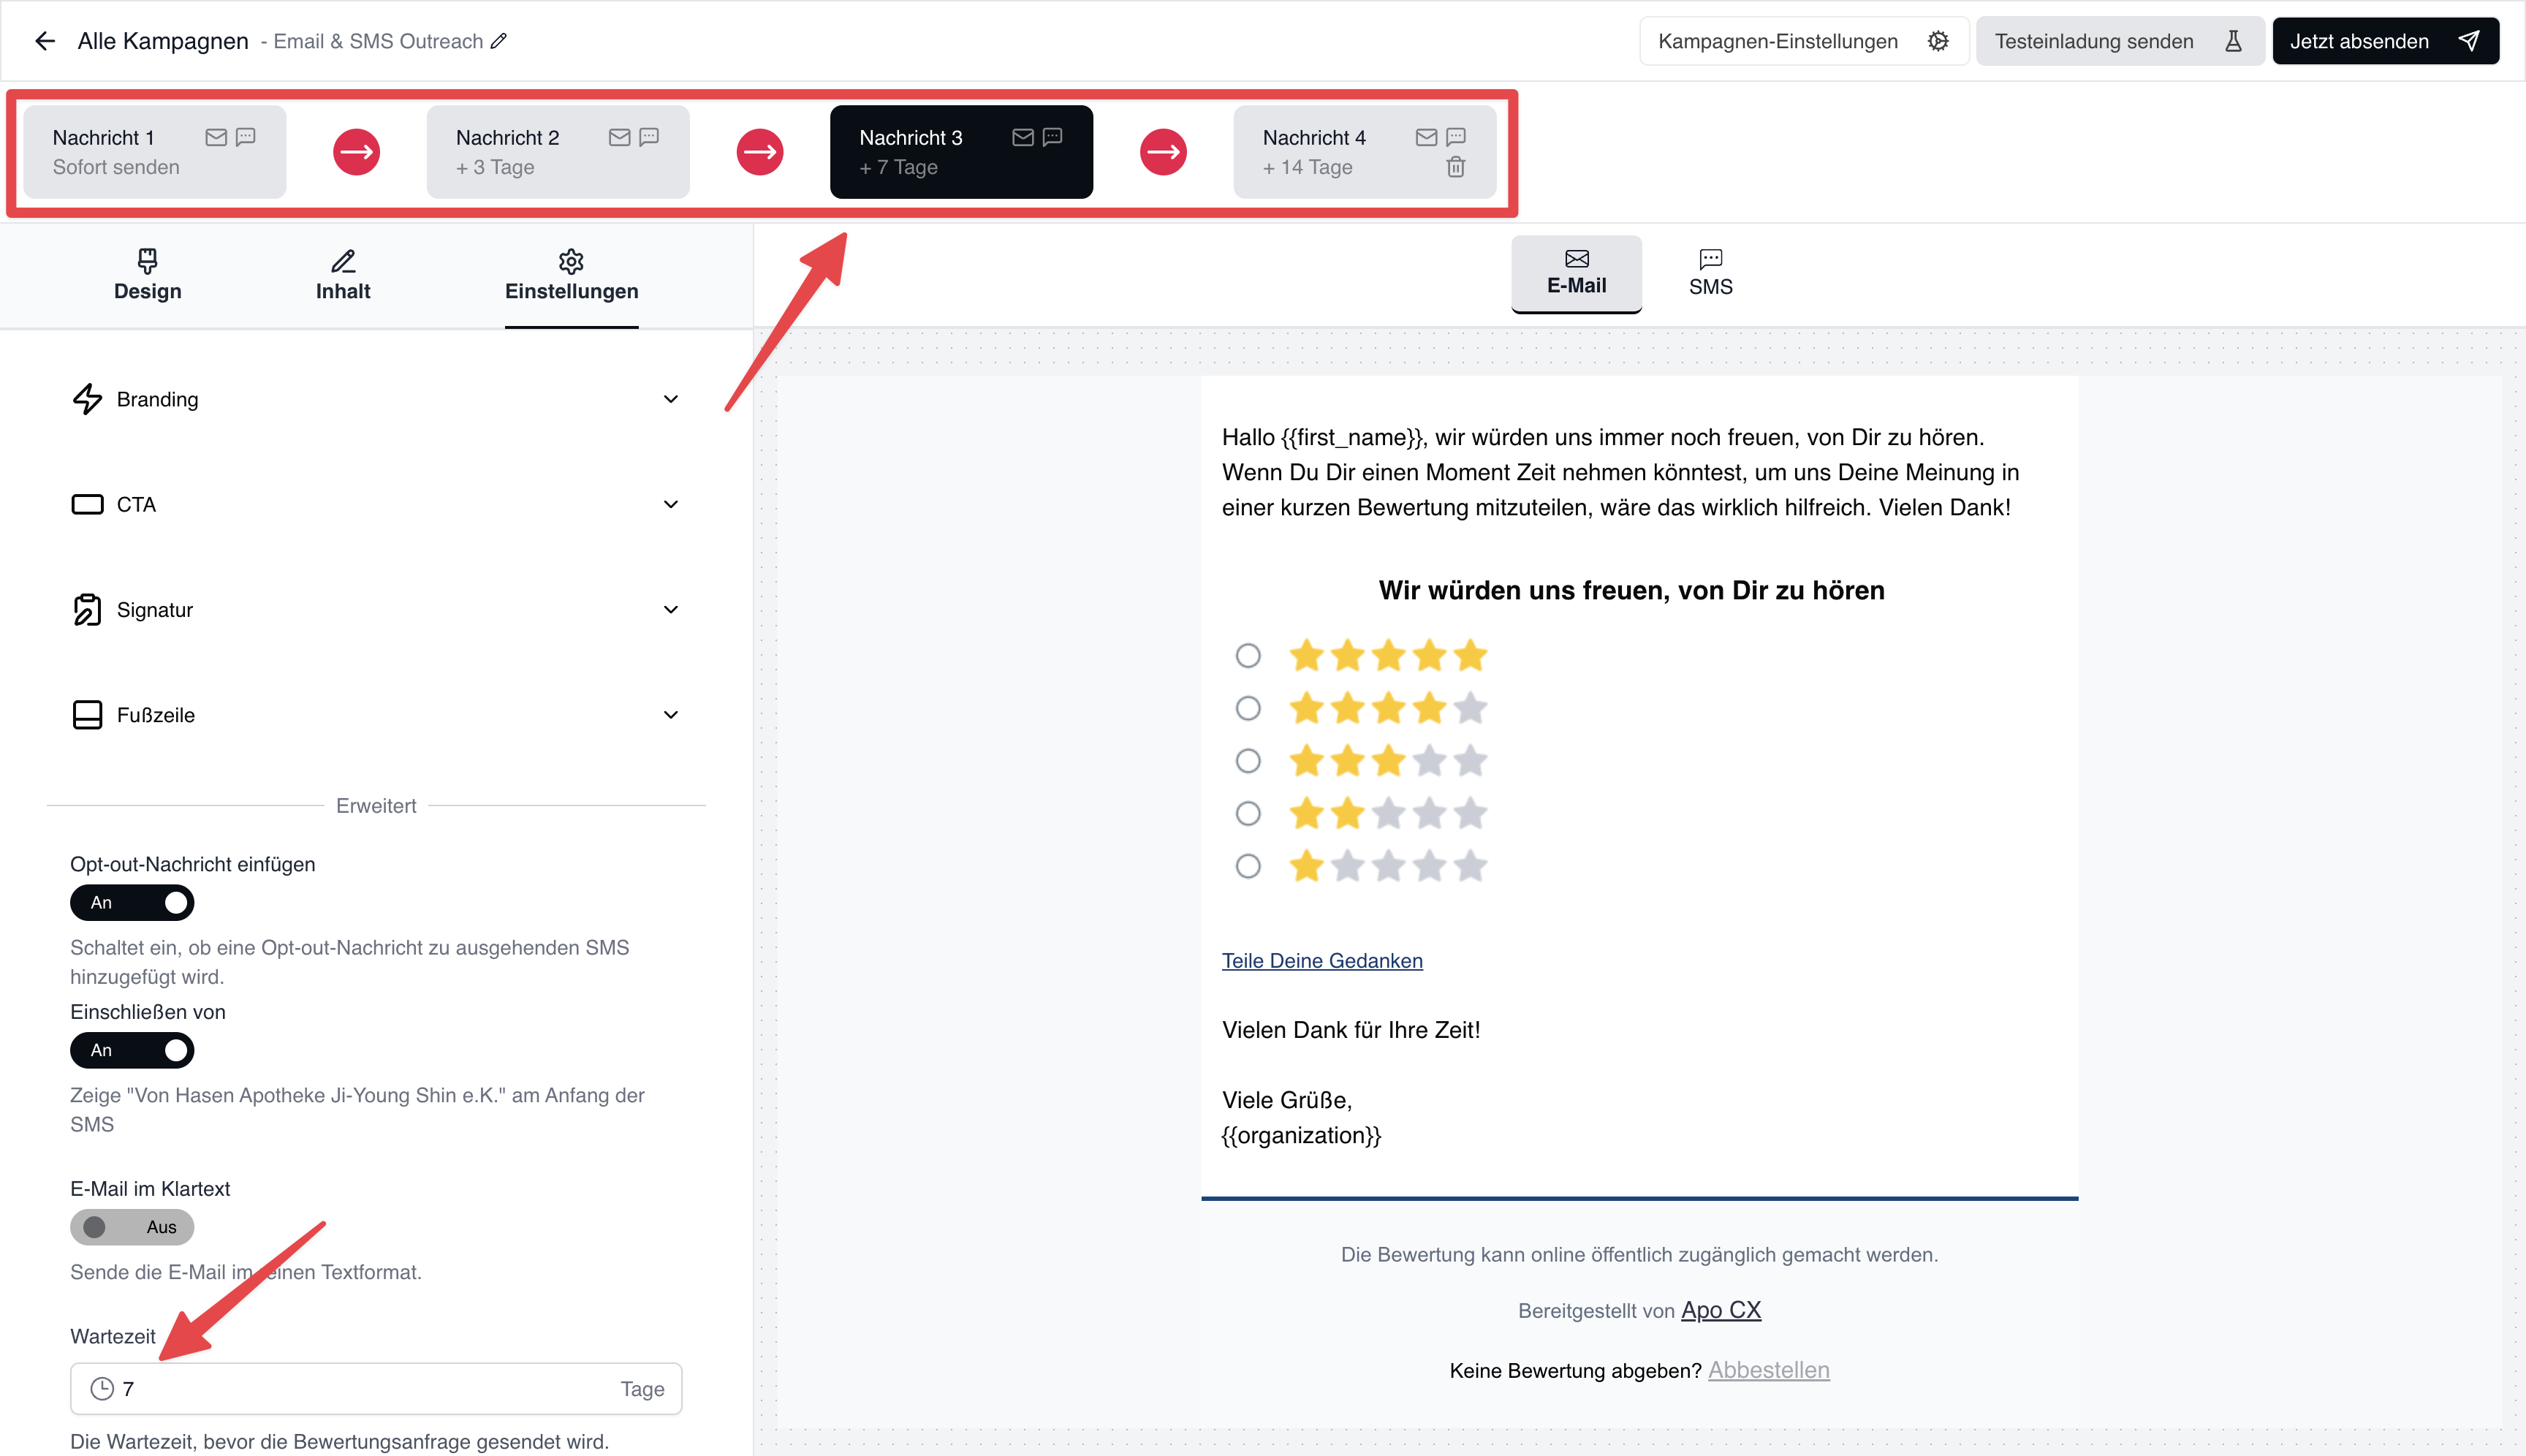Click the email icon on Nachricht 2
Screen dimensions: 2526x1456
pyautogui.click(x=619, y=137)
